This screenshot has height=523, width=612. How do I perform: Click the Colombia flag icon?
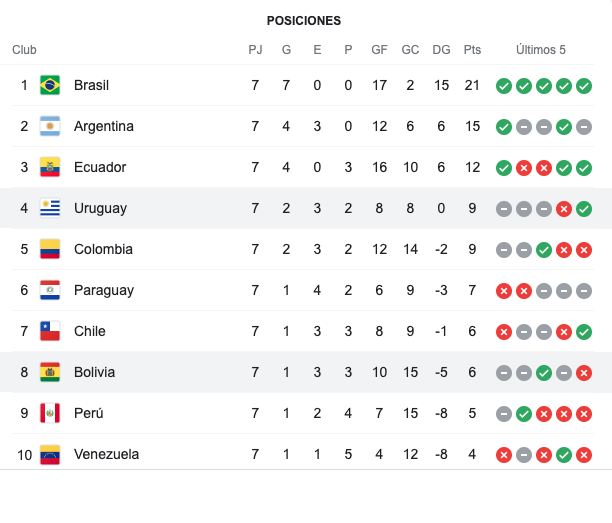pyautogui.click(x=50, y=249)
